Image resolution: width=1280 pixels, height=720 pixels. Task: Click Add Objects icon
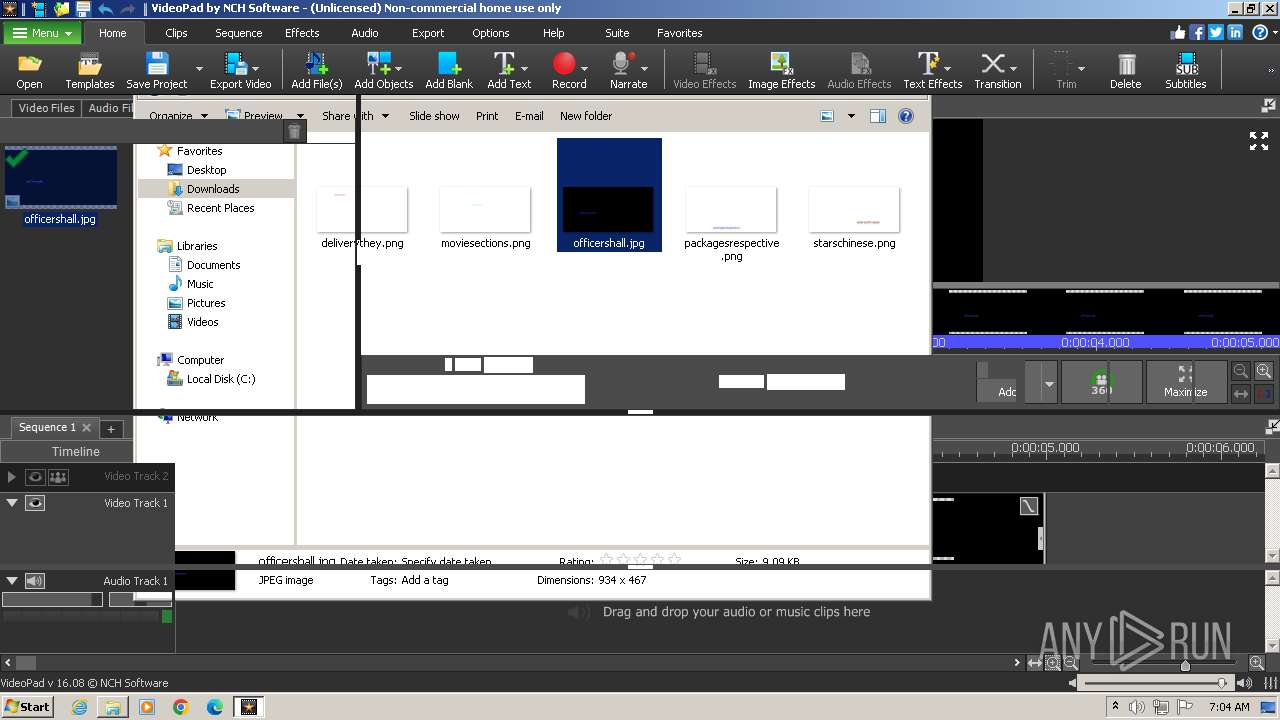point(378,70)
